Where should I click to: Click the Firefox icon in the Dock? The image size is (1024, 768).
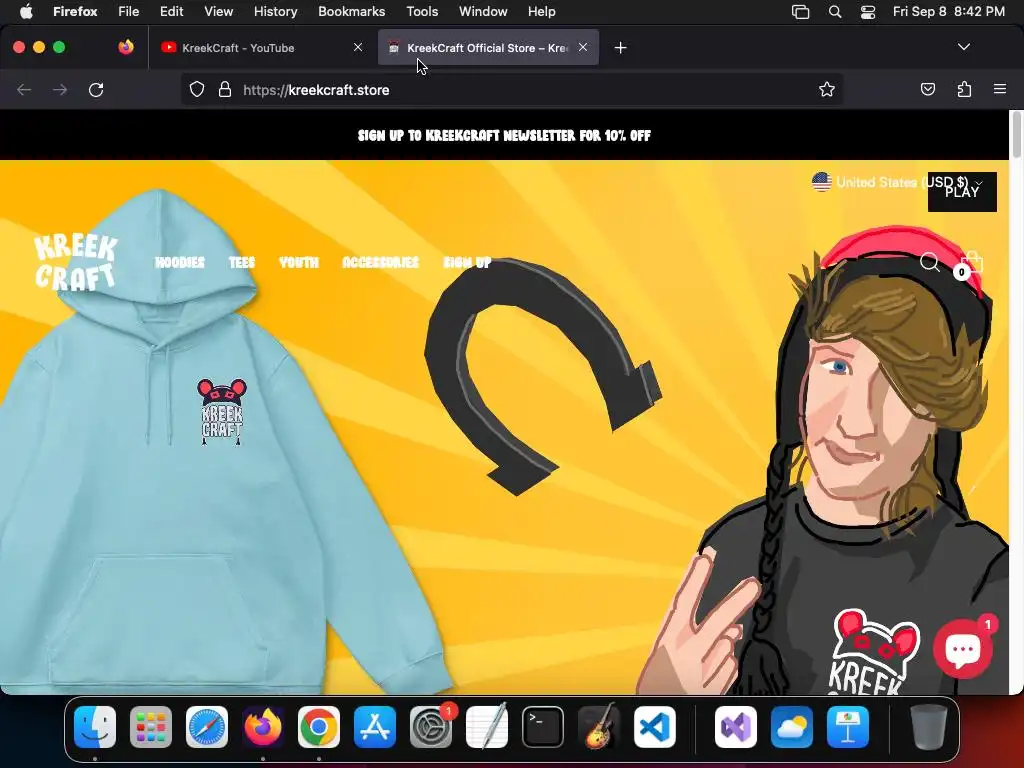(263, 727)
